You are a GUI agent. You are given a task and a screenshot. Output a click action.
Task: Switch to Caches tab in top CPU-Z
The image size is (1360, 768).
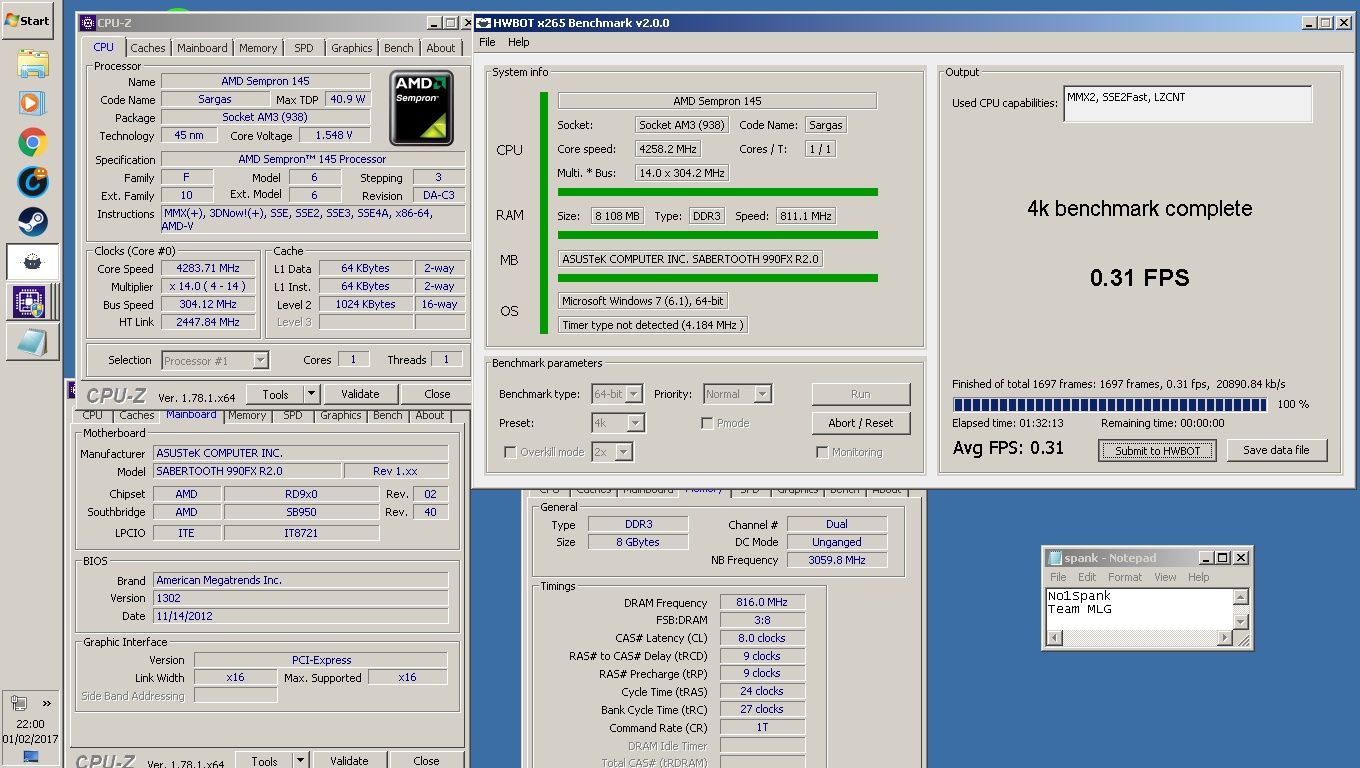148,48
